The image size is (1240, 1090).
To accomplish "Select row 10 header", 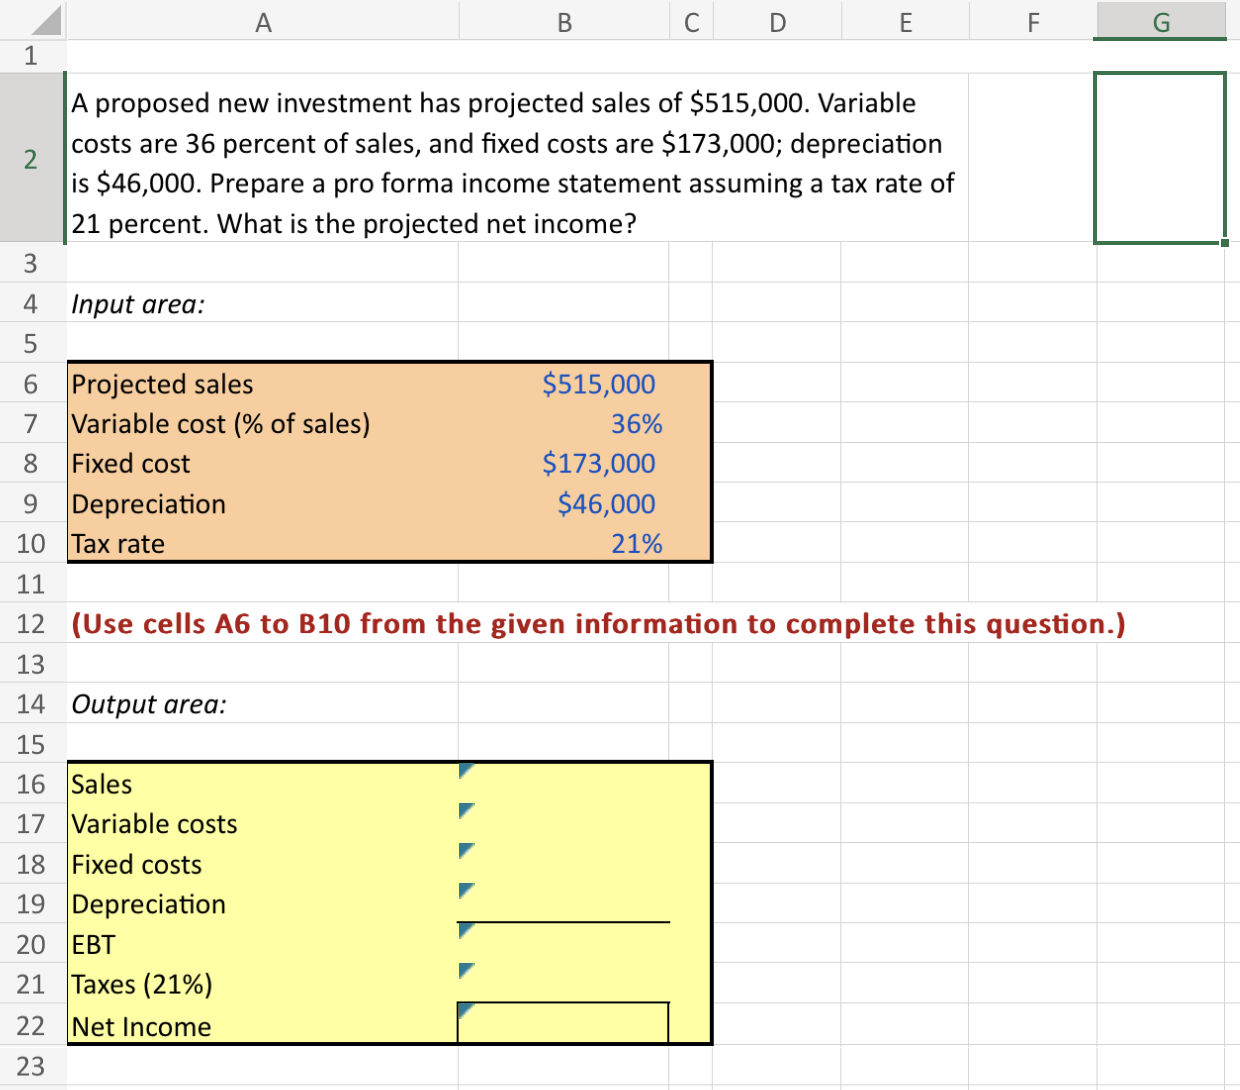I will [x=31, y=543].
